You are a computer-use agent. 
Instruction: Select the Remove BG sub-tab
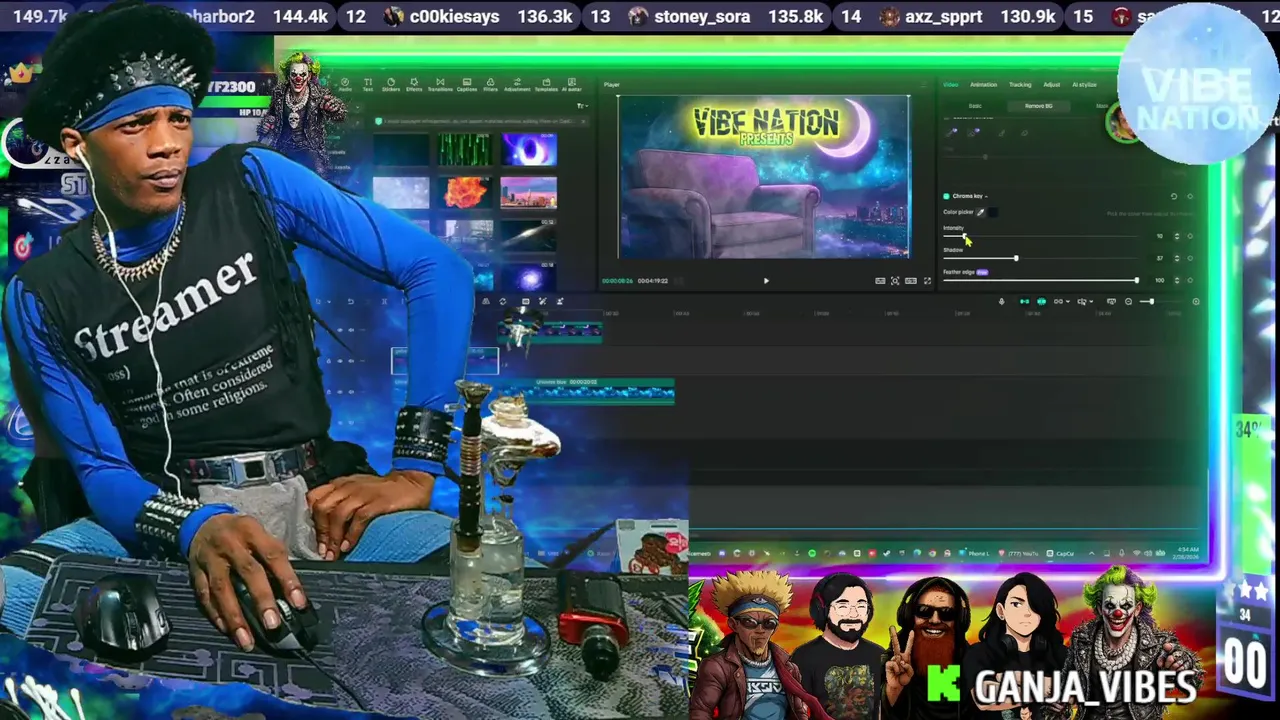(x=1039, y=106)
